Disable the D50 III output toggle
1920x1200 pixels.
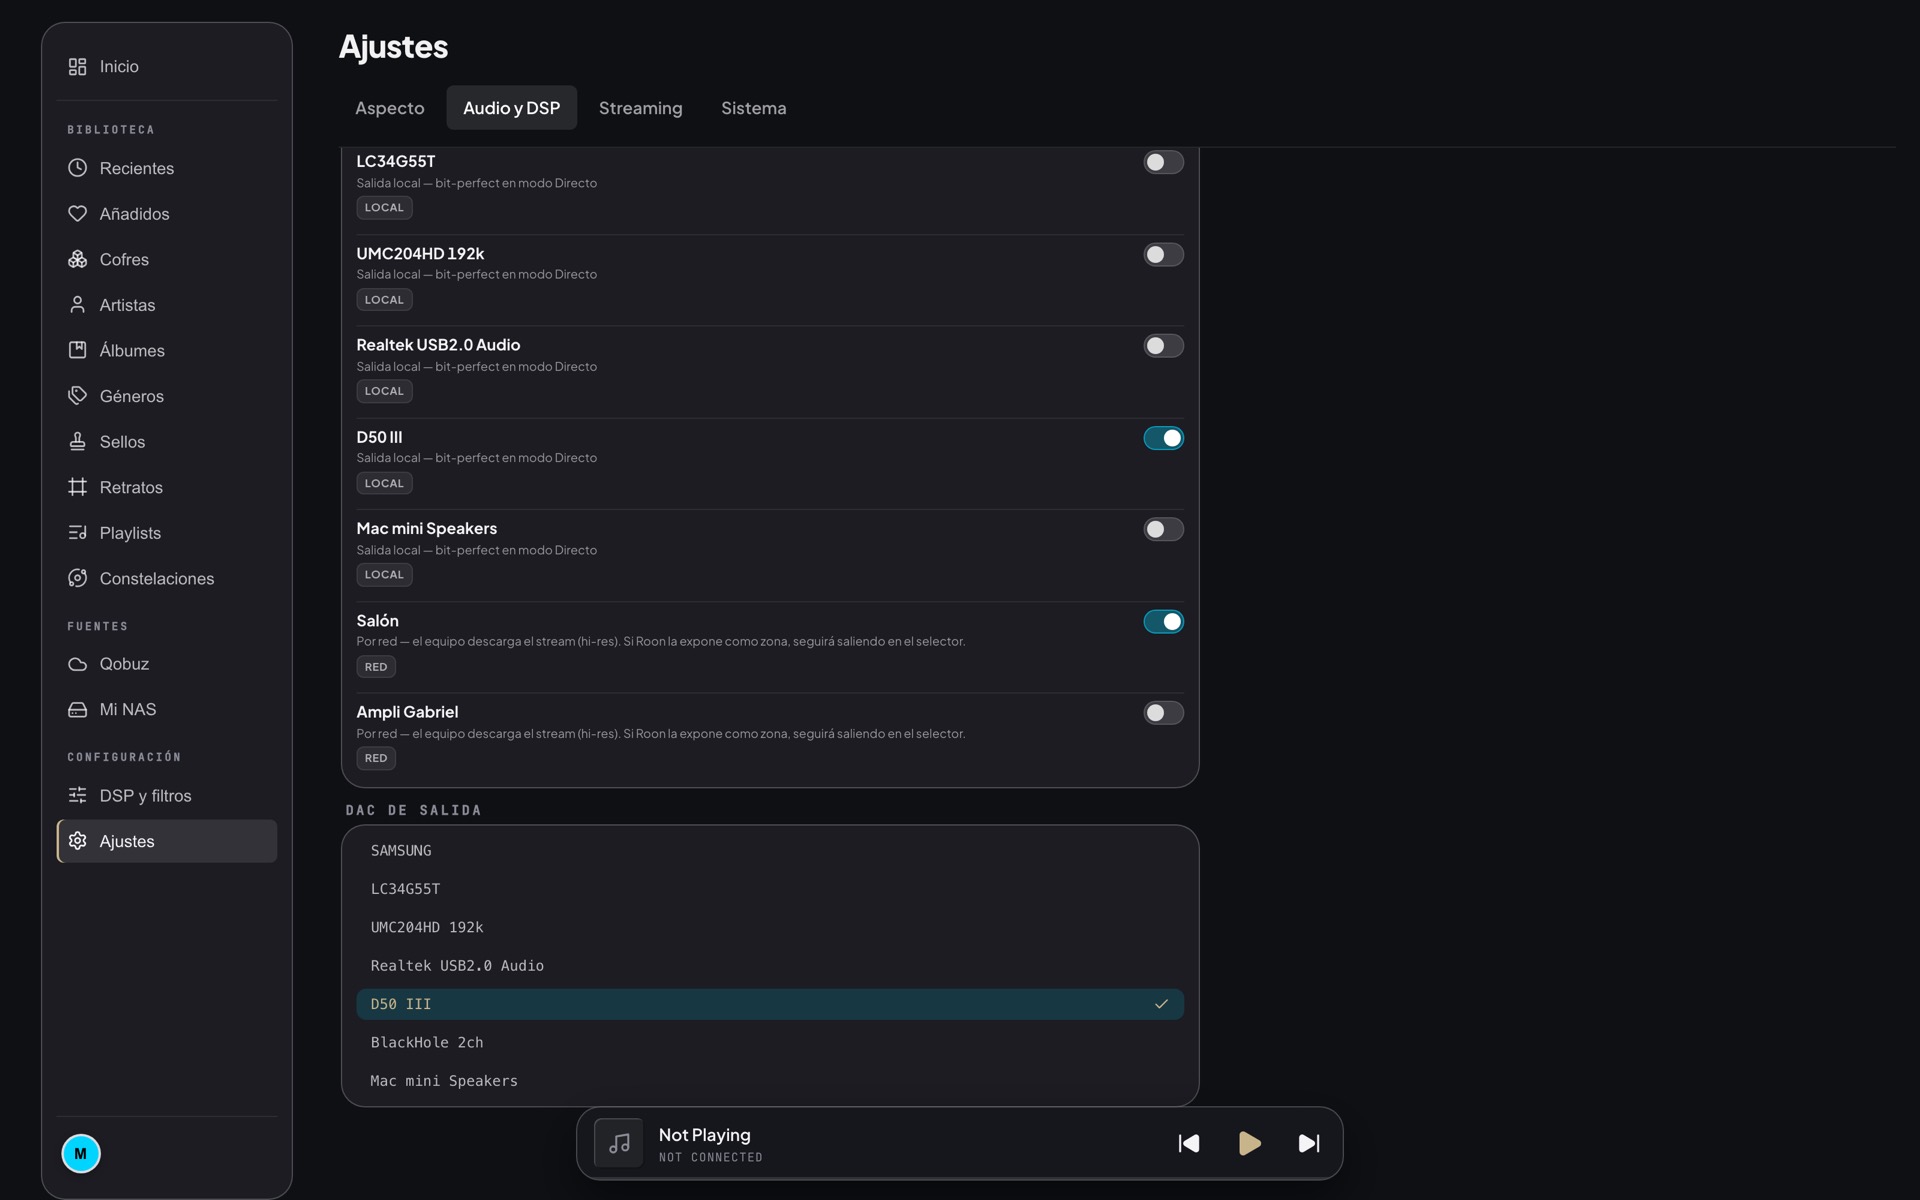coord(1163,438)
